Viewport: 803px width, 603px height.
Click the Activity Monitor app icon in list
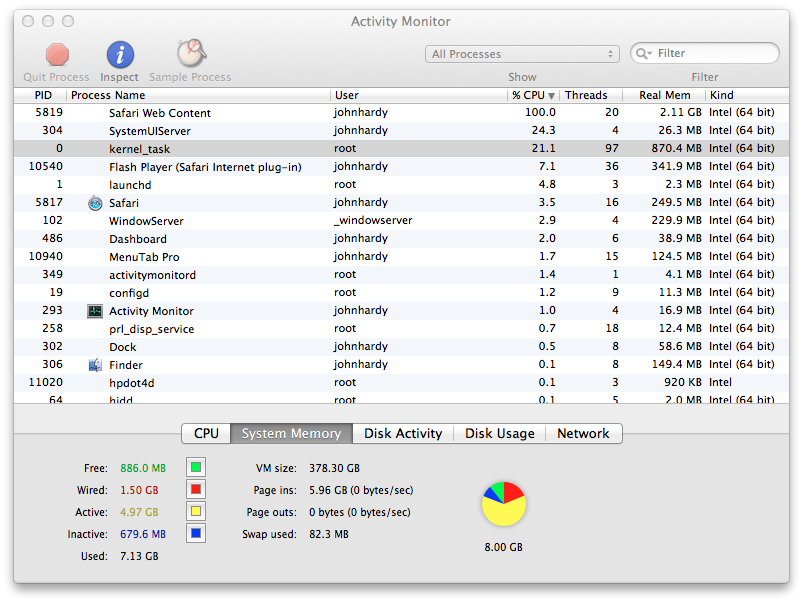tap(95, 311)
